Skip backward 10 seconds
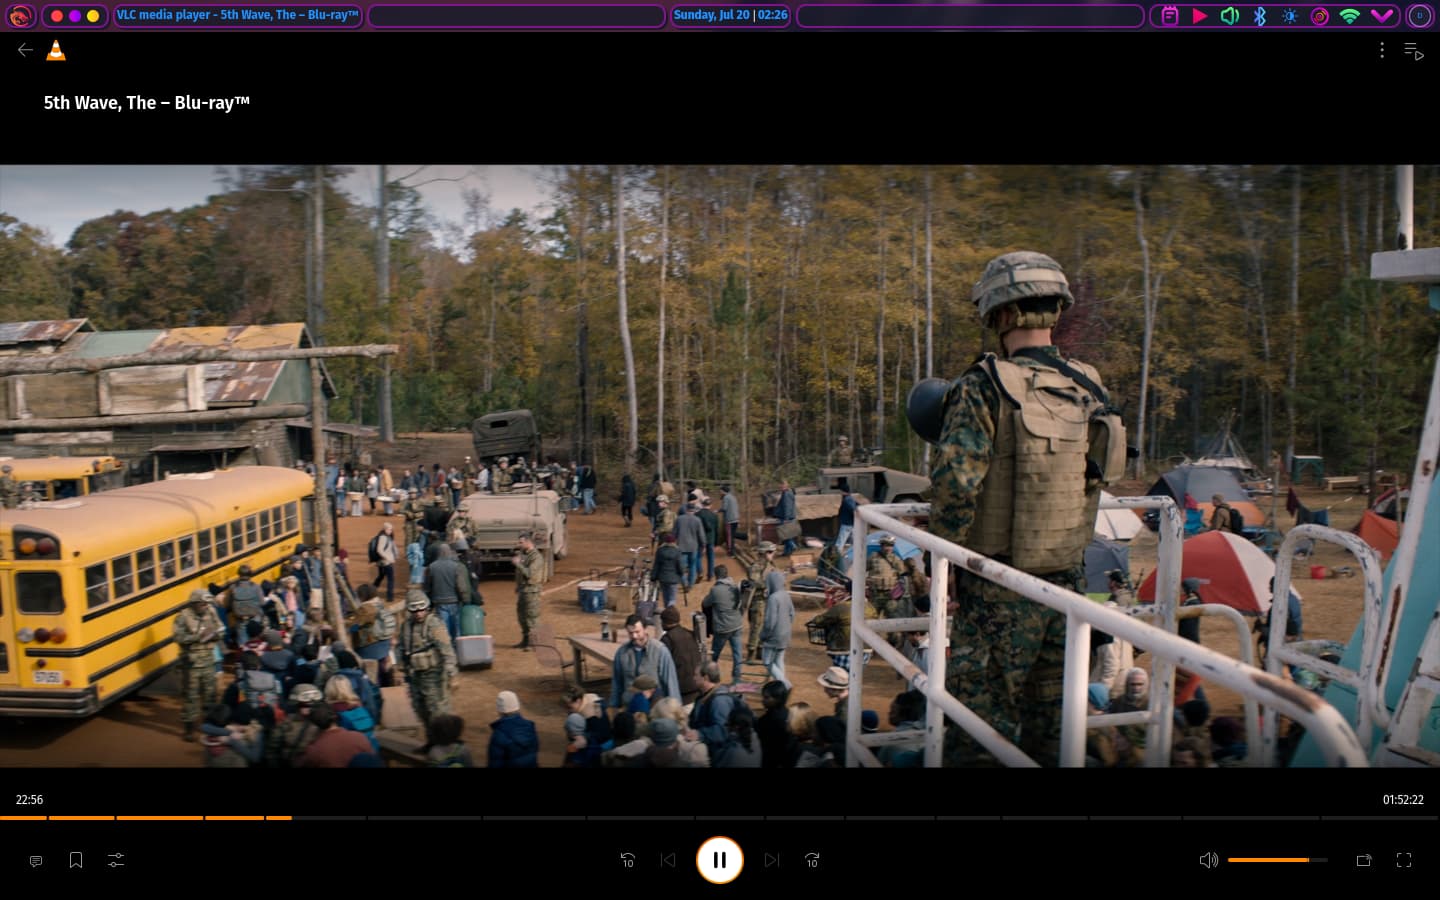Screen dimensions: 1440x900 click(628, 860)
